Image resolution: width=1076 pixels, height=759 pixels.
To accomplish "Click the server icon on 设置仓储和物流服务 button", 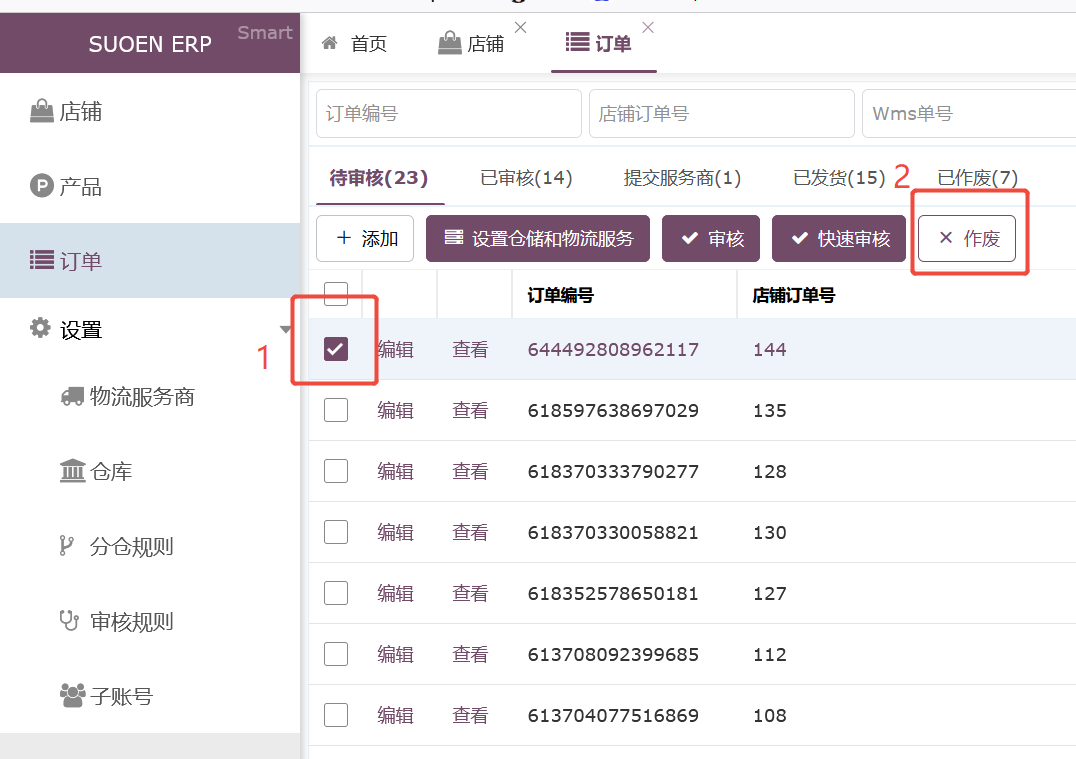I will tap(454, 237).
